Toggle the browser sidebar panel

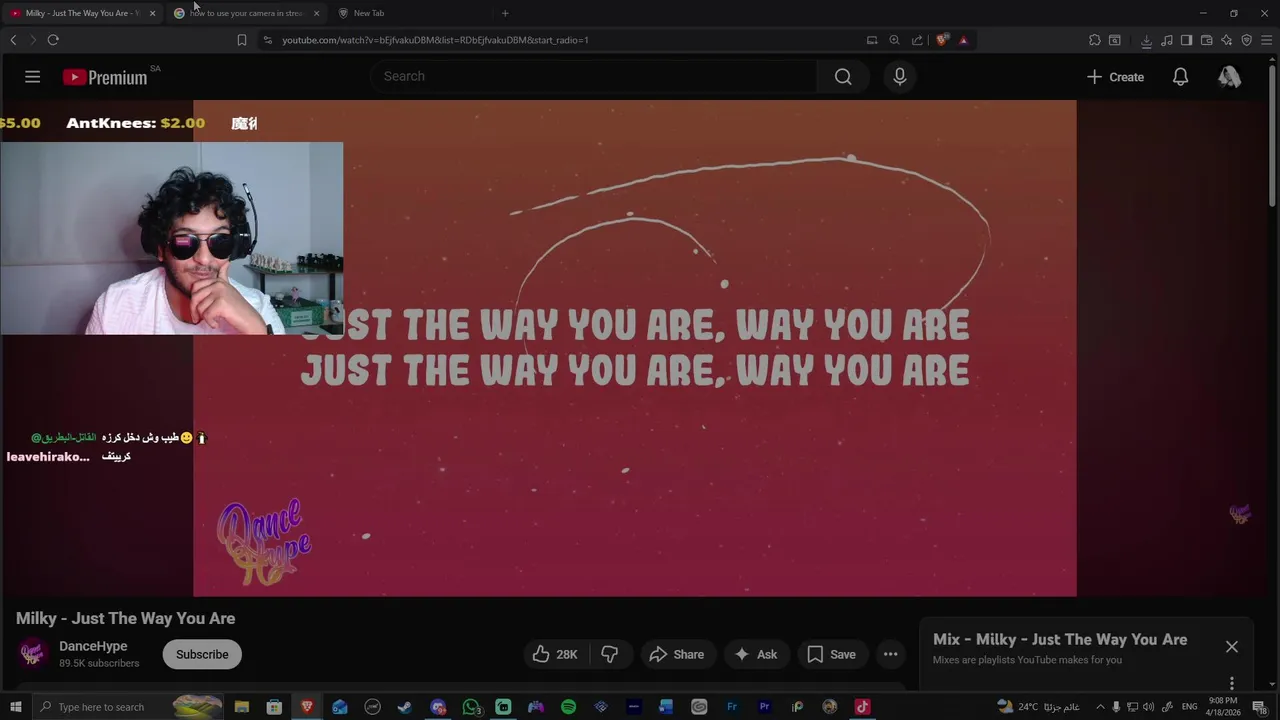[1186, 40]
